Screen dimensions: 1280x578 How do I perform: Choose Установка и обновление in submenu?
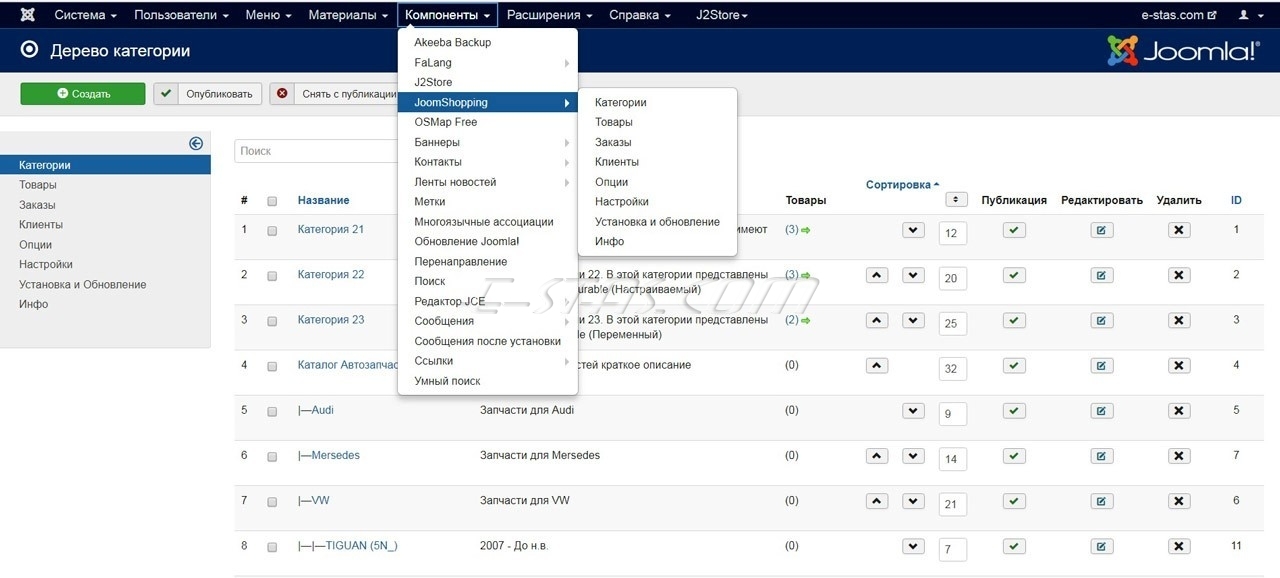(x=657, y=222)
